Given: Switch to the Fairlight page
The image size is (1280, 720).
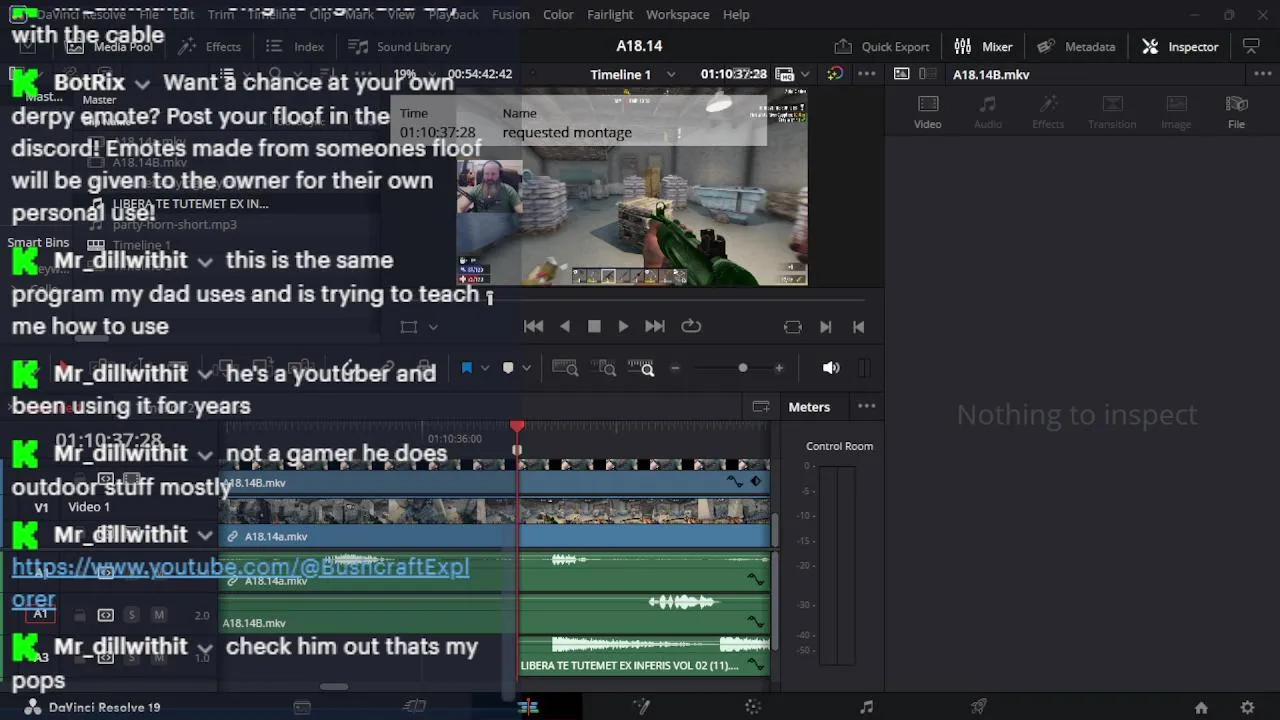Looking at the screenshot, I should click(867, 707).
